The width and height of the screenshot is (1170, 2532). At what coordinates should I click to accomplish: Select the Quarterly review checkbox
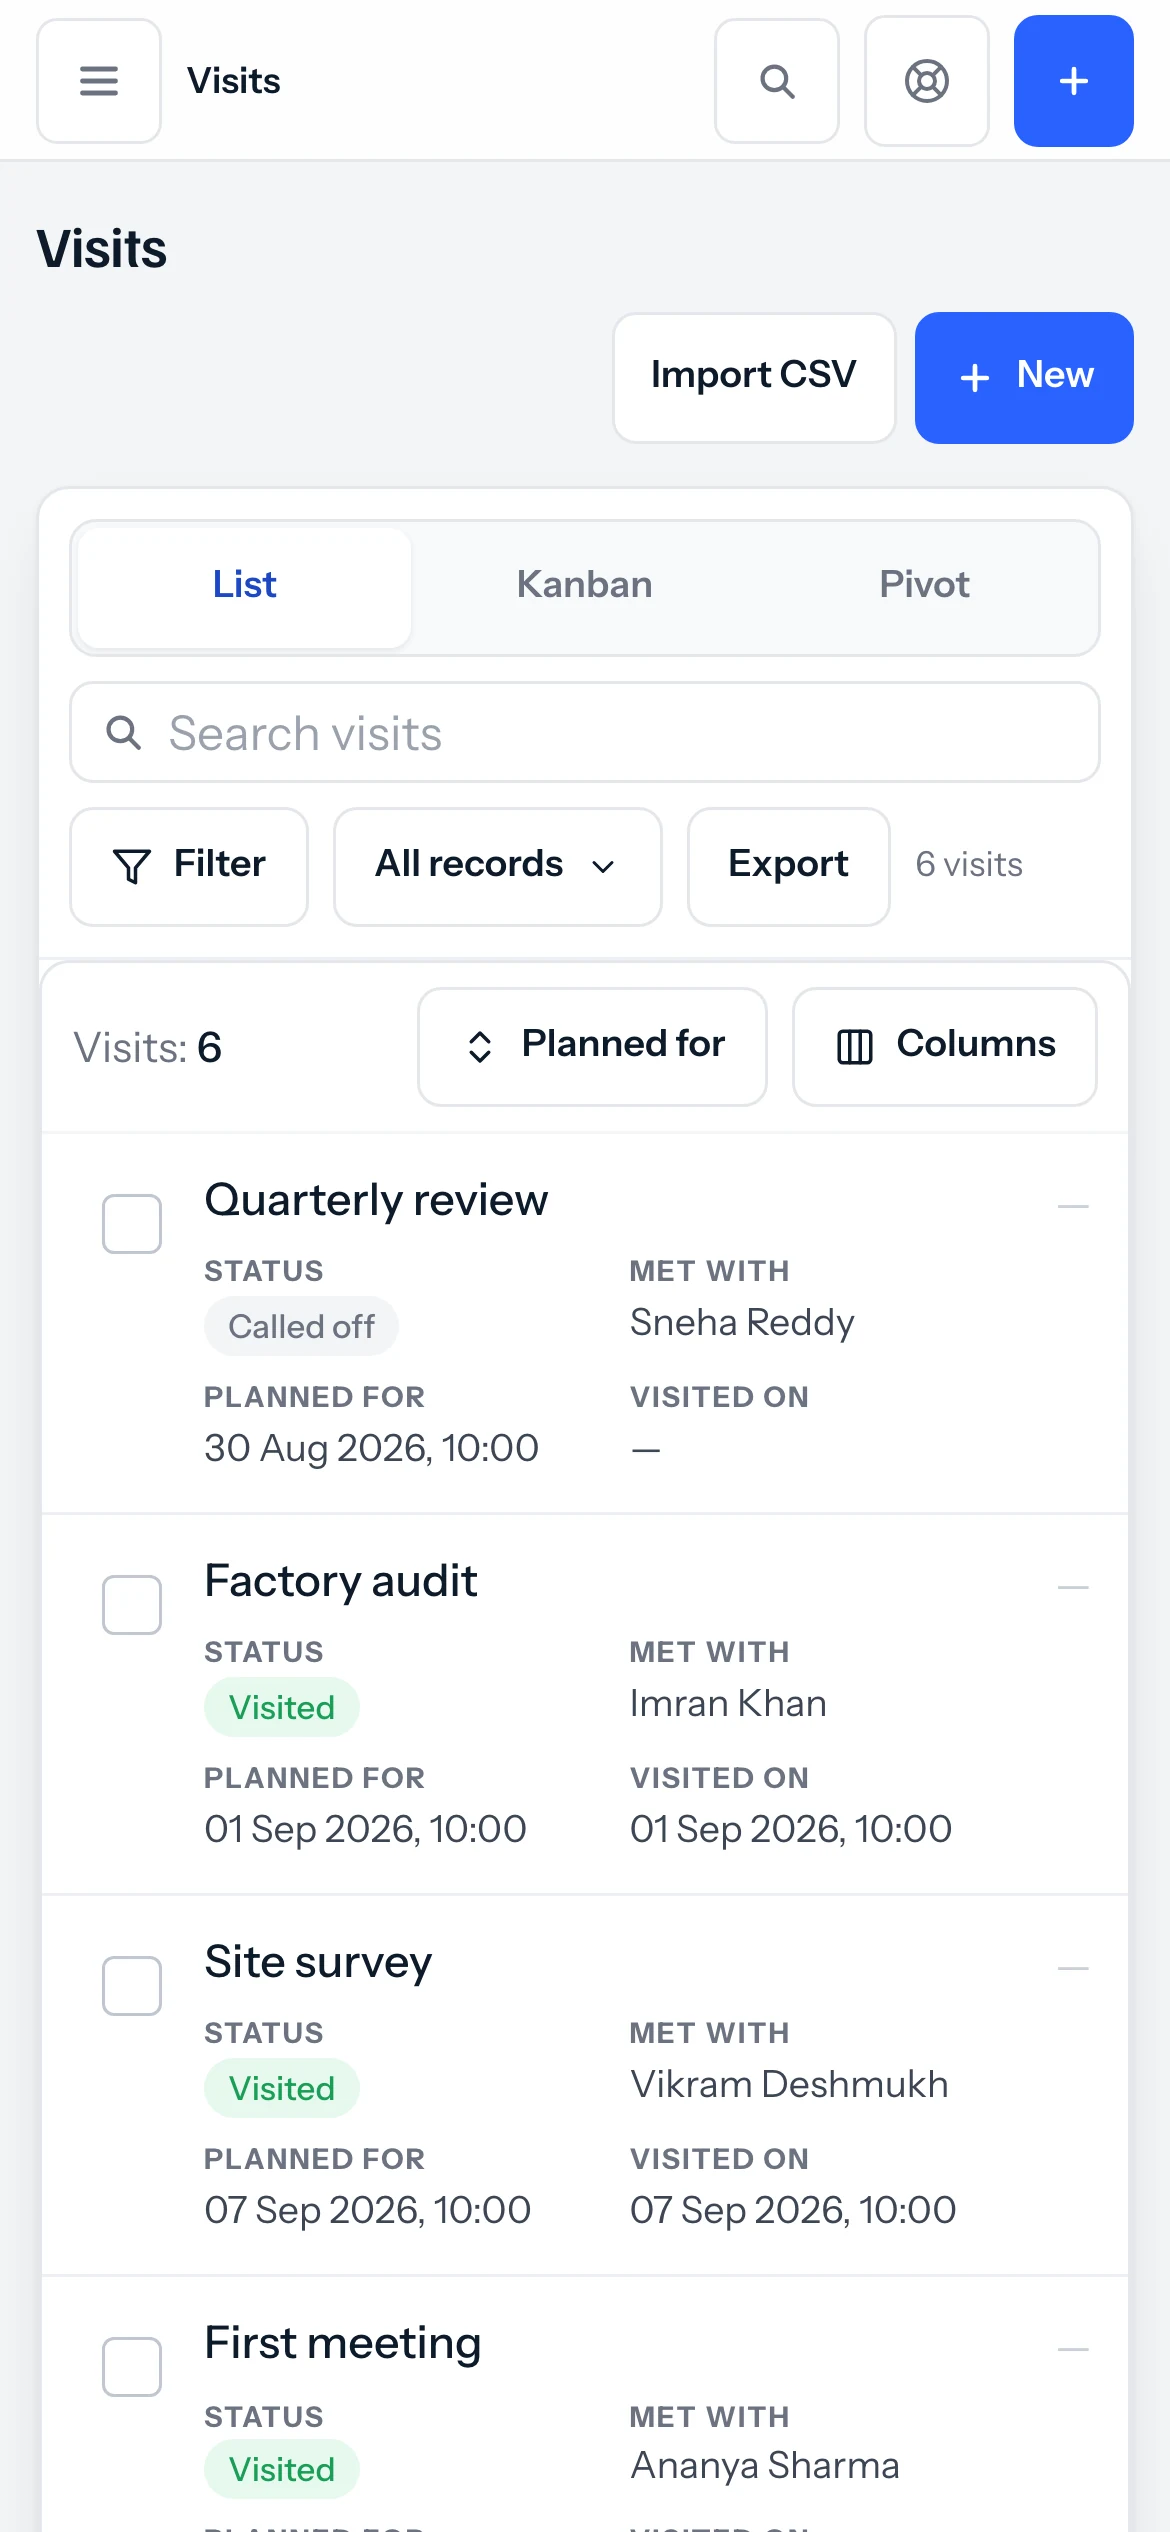coord(132,1223)
